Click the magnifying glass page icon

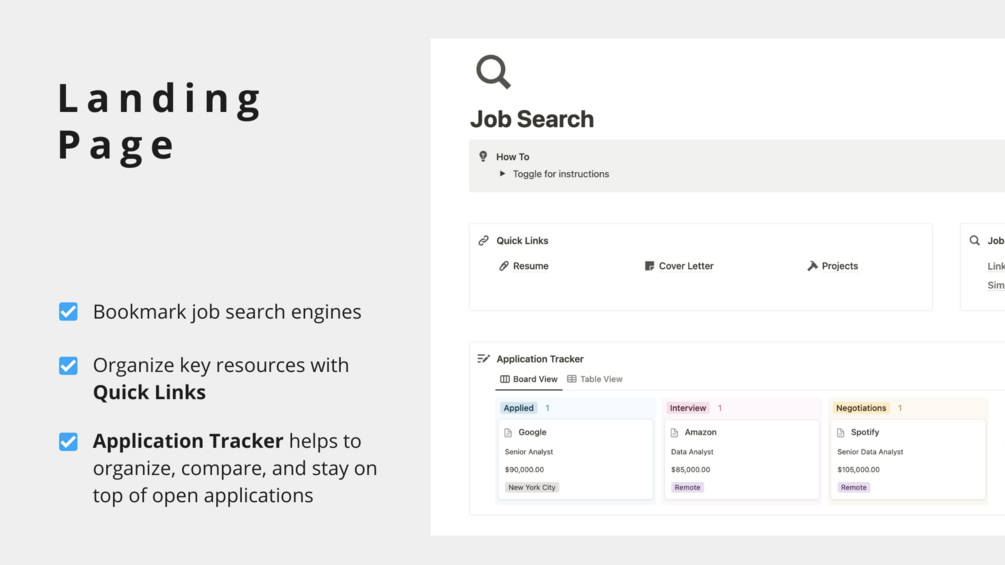pos(493,72)
